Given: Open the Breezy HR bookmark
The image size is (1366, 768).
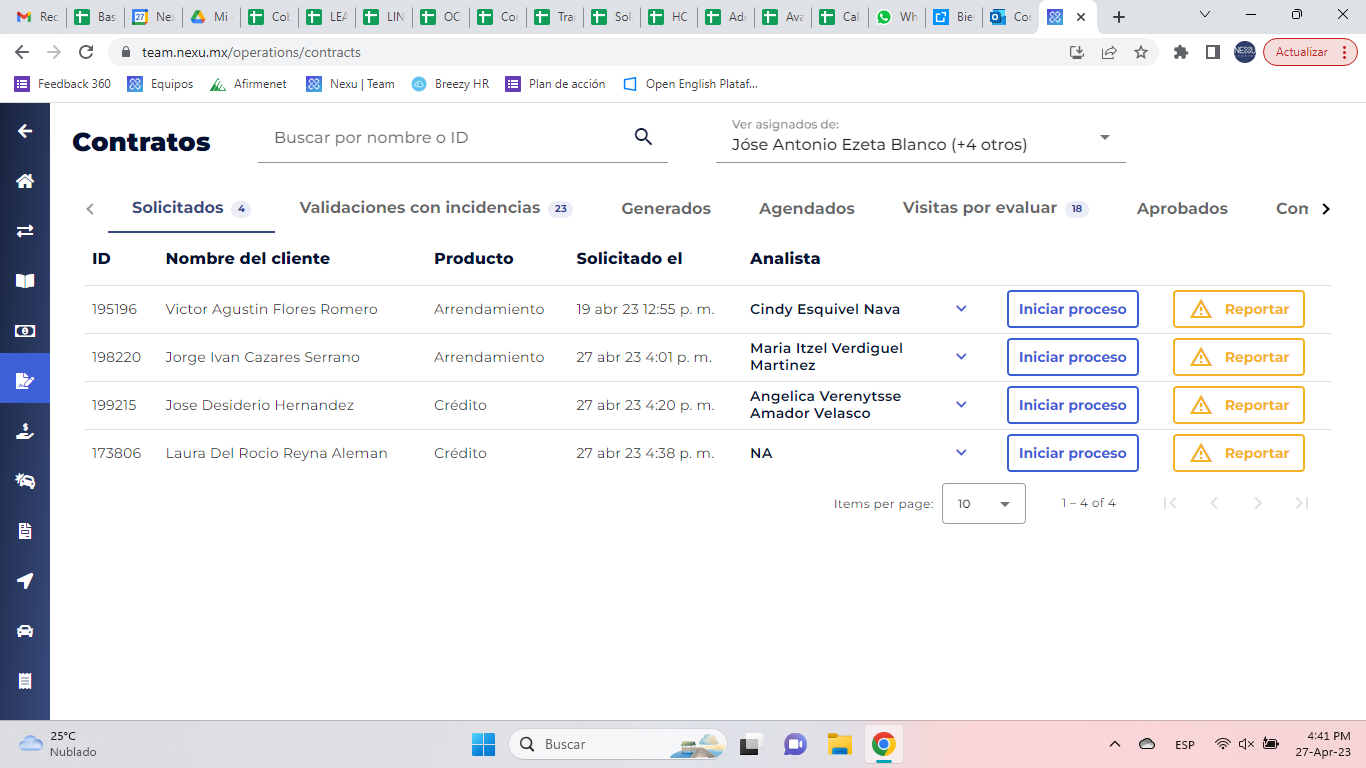Looking at the screenshot, I should 450,84.
